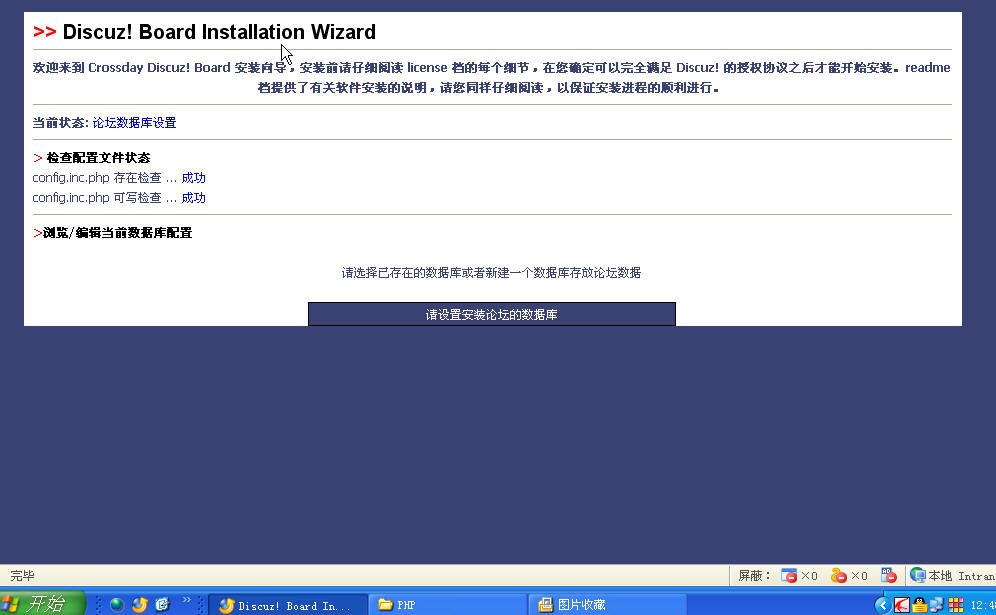Click the third quick launch shortcut icon
This screenshot has height=615, width=996.
[x=163, y=604]
